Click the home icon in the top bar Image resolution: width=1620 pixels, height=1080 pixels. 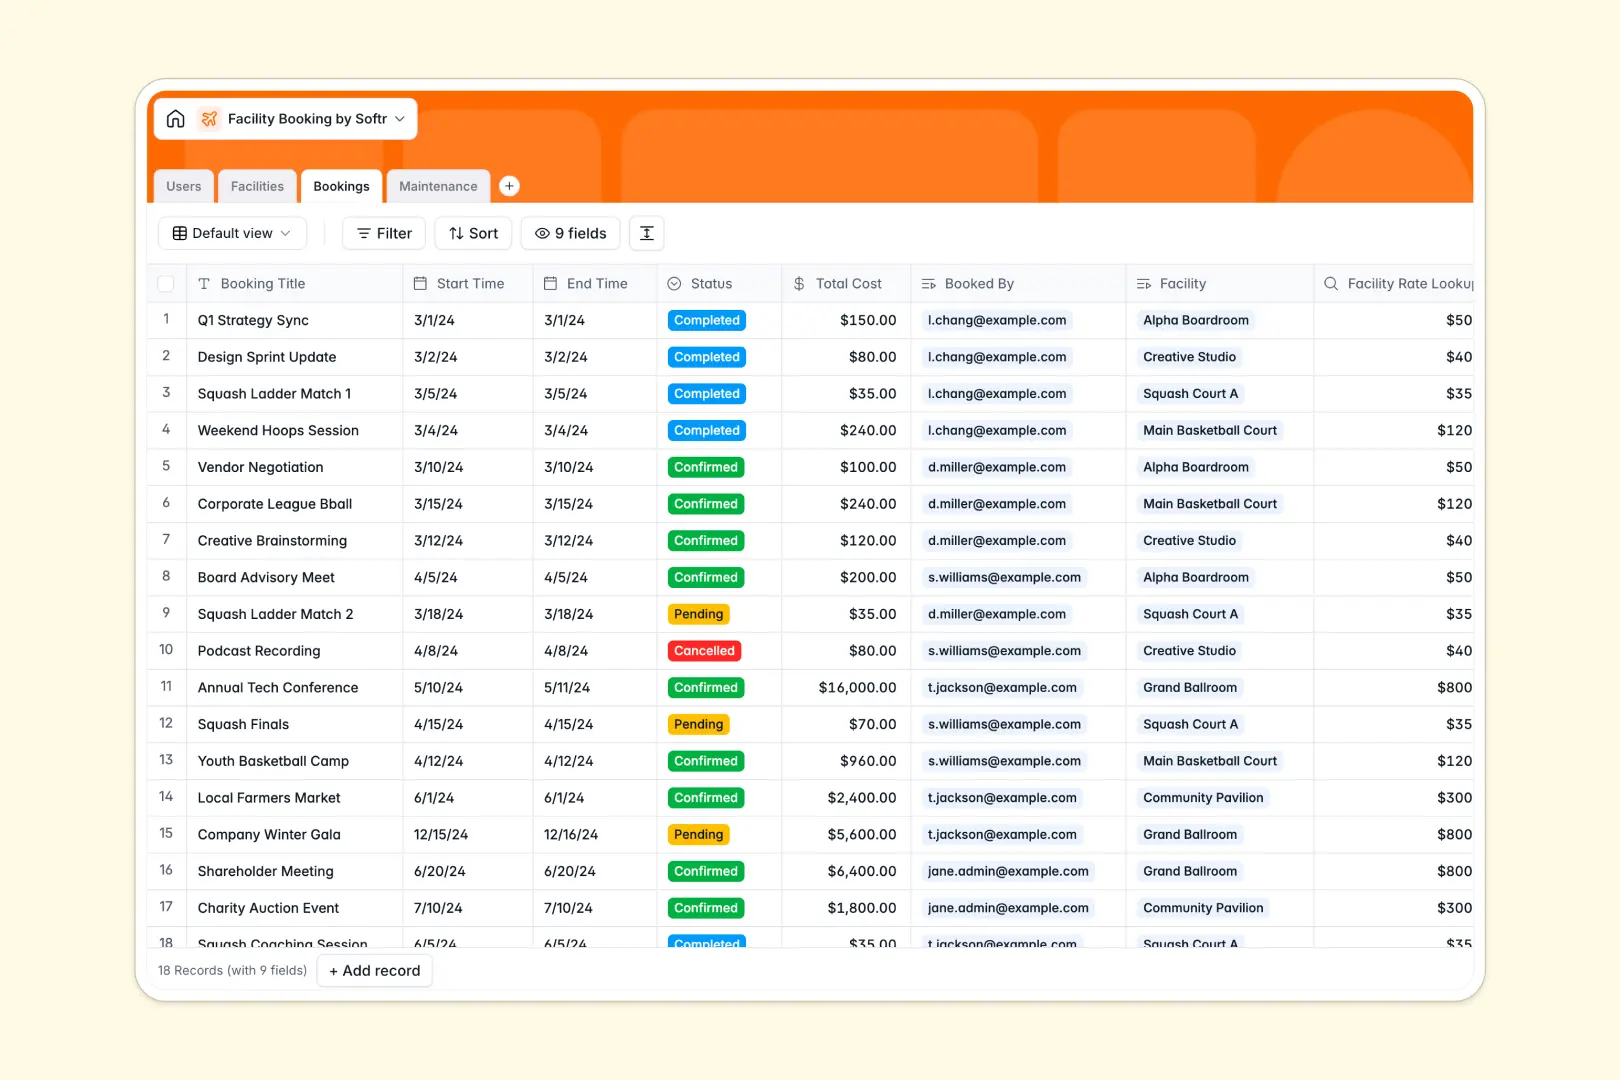pos(175,118)
